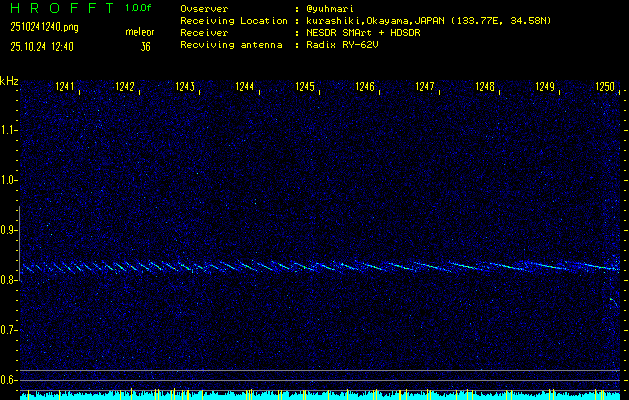The height and width of the screenshot is (400, 629).
Task: Select the 0.6 kHz axis label
Action: [9, 380]
